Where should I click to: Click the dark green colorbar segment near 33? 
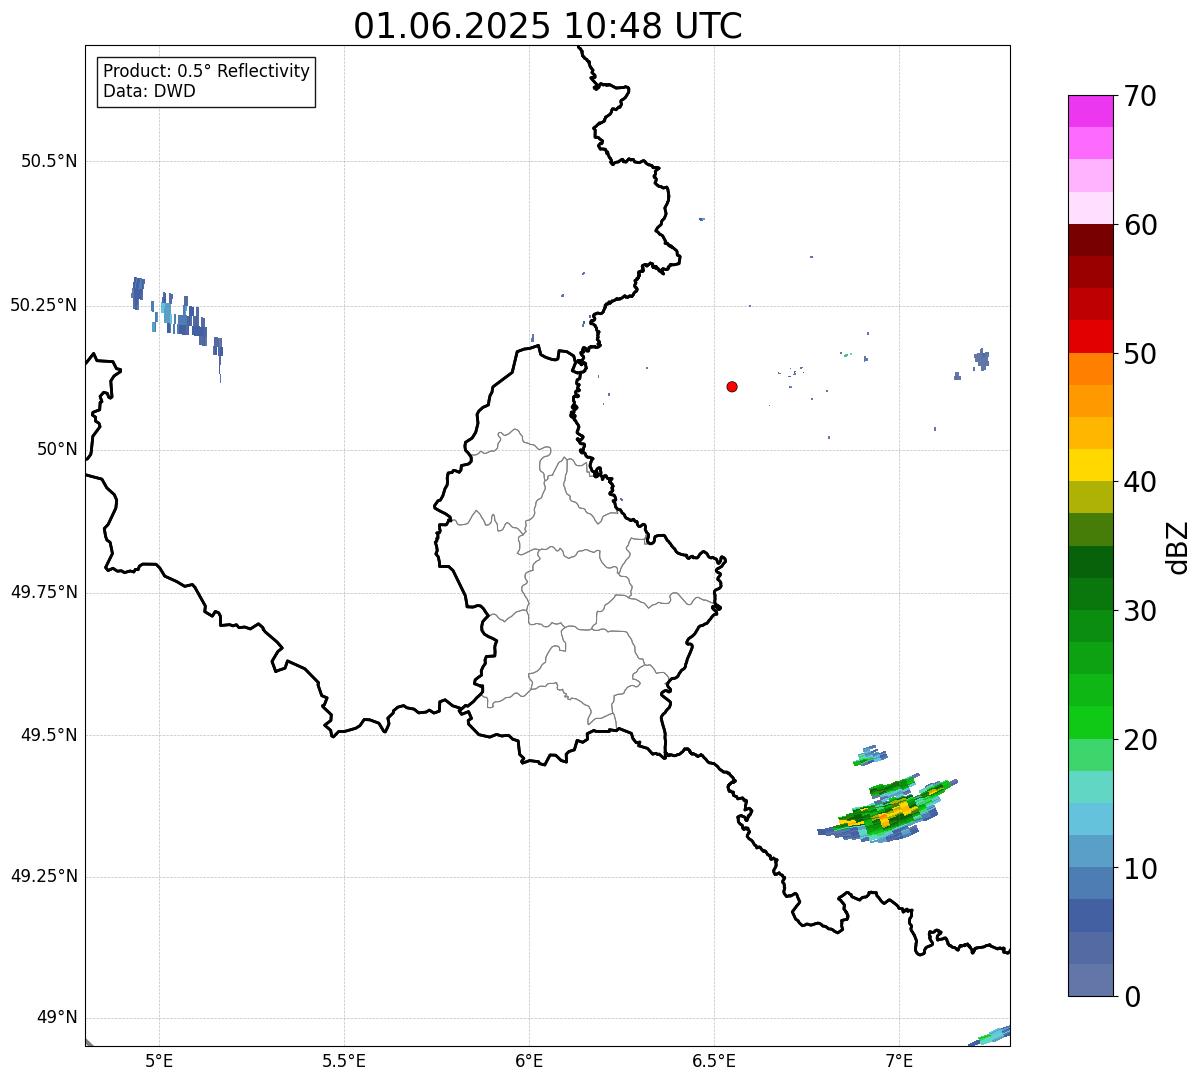(1090, 562)
